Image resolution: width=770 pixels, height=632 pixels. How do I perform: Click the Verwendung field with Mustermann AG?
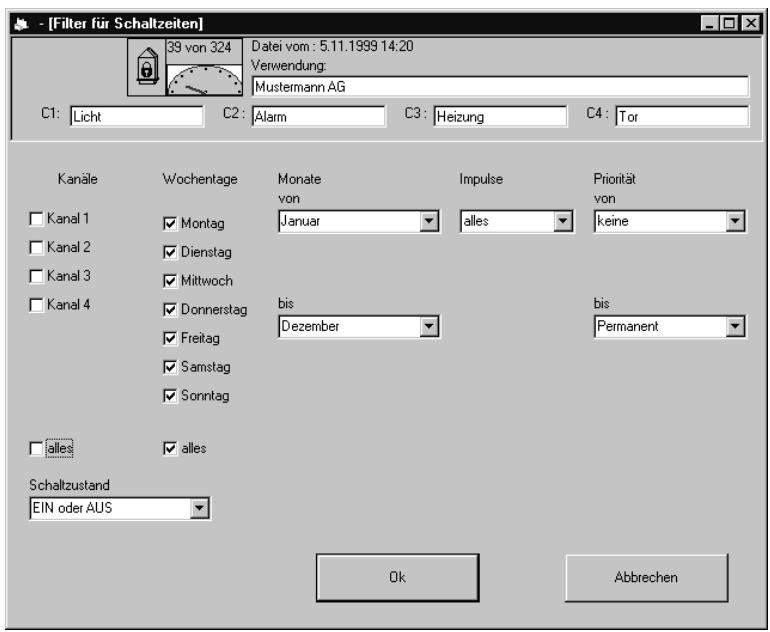pos(499,87)
